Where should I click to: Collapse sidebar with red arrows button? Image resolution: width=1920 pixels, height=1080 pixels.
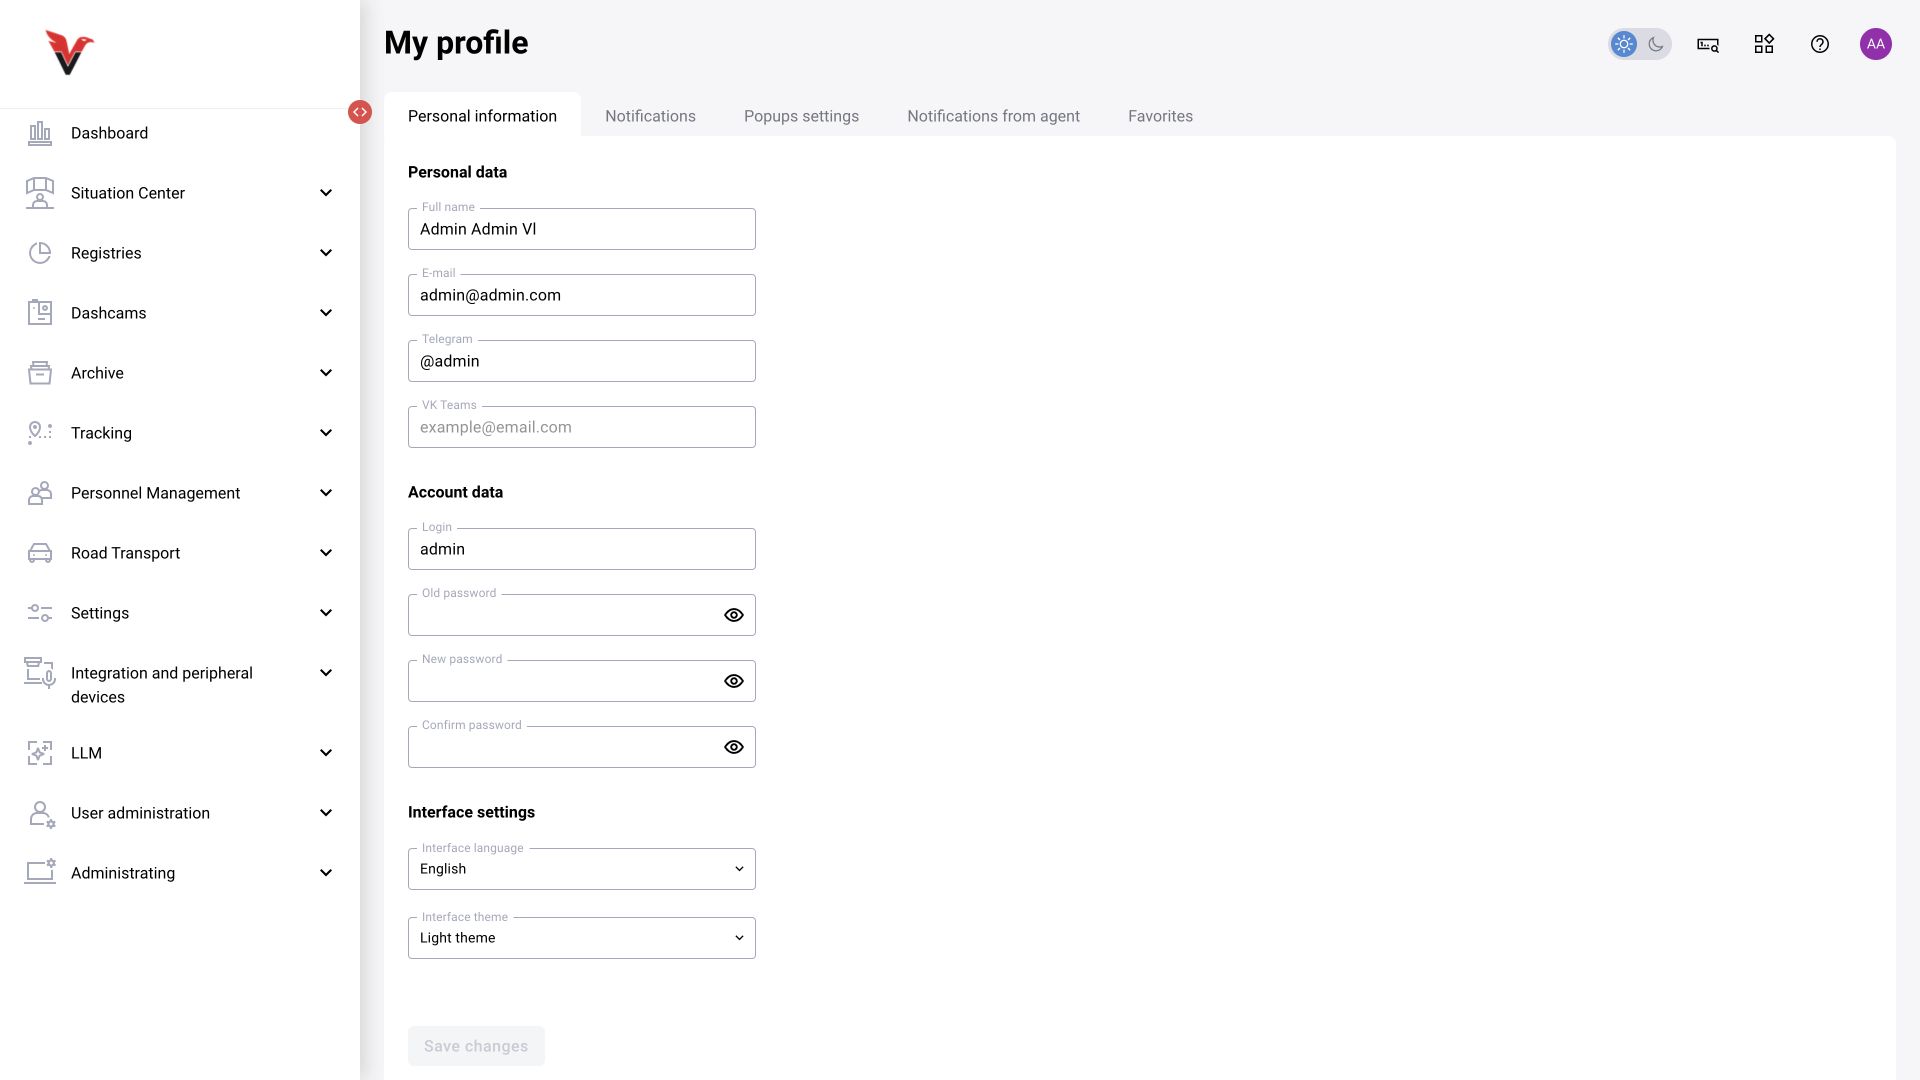click(x=360, y=112)
